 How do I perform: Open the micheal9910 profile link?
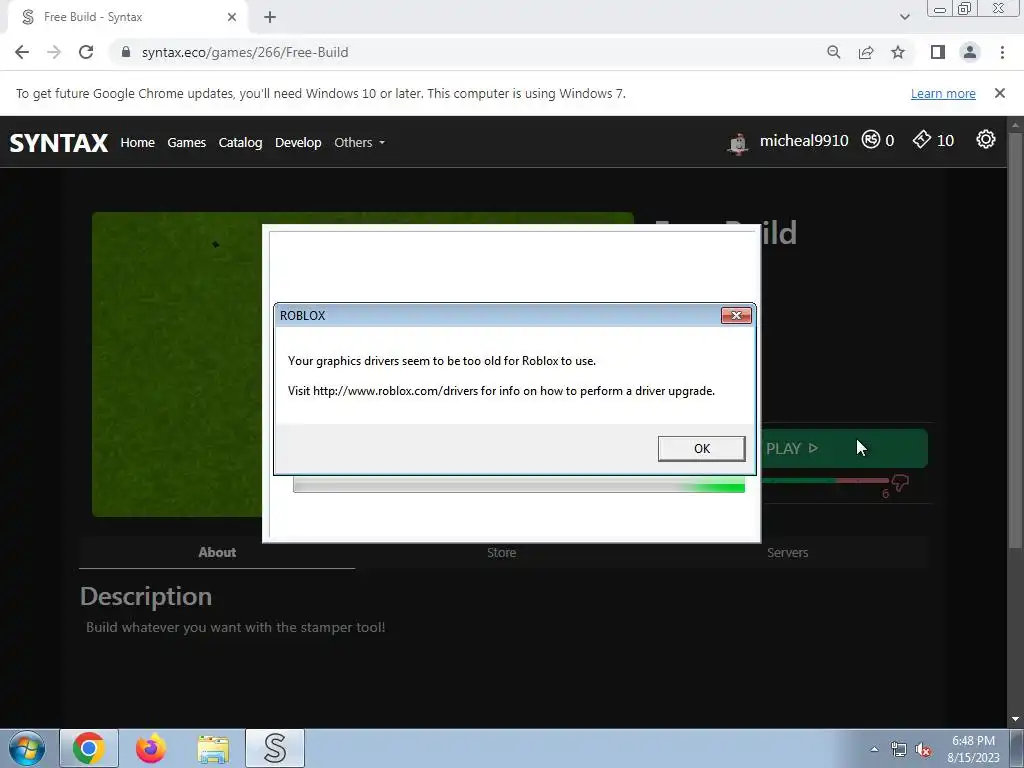click(x=804, y=140)
